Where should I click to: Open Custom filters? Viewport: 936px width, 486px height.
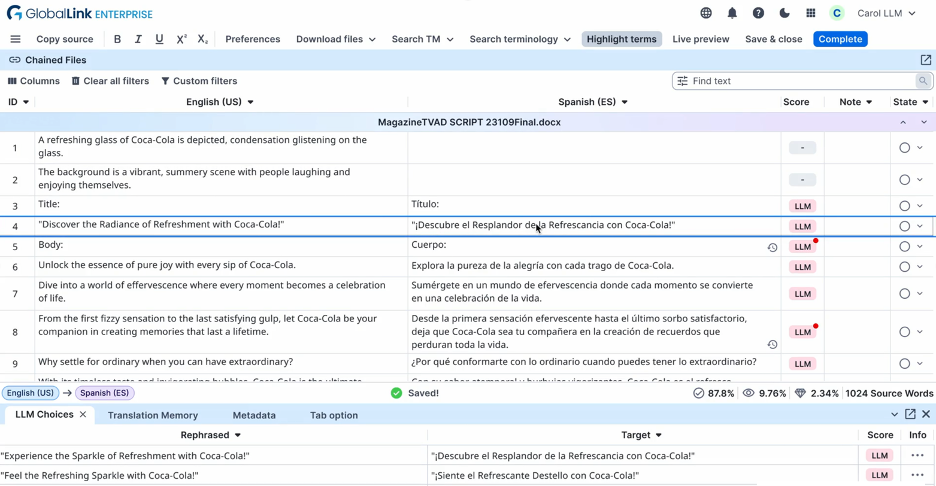coord(199,81)
